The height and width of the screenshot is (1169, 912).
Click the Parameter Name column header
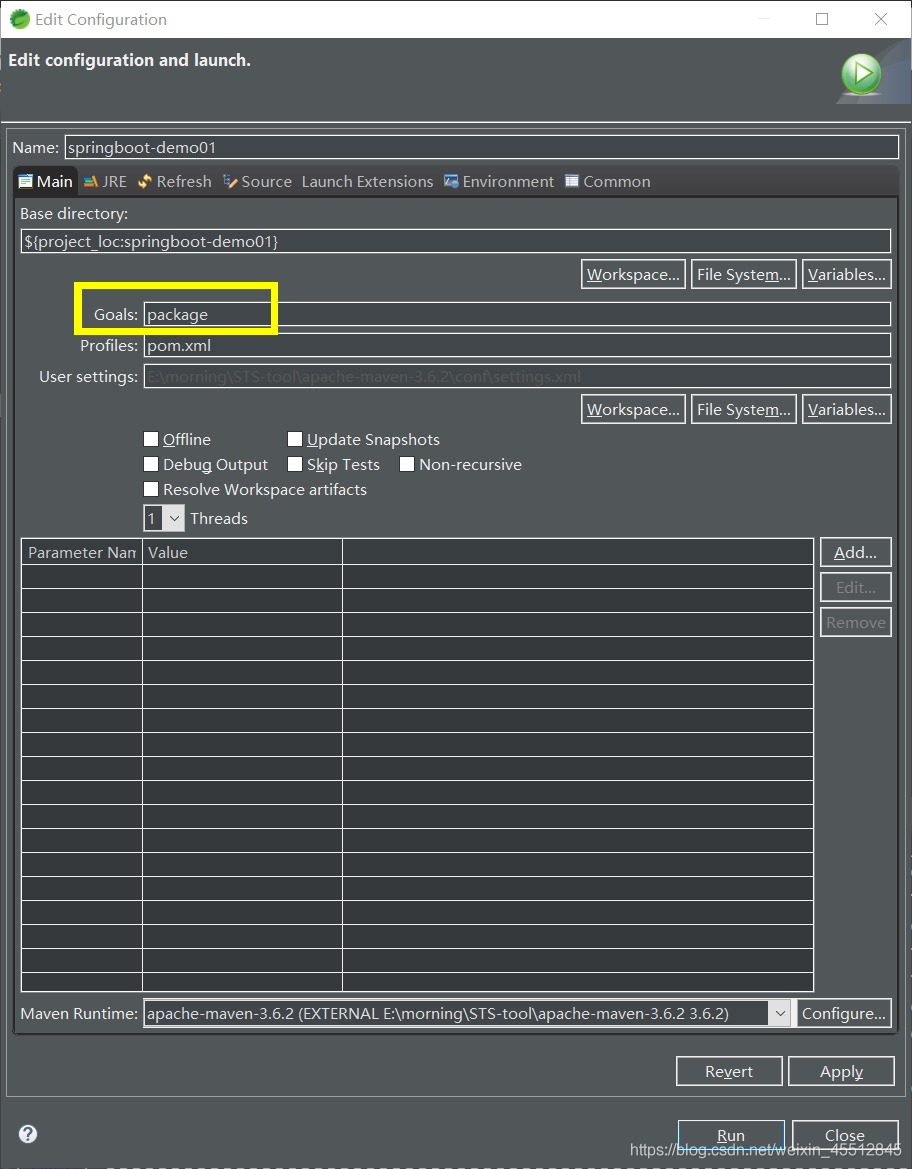(x=82, y=552)
